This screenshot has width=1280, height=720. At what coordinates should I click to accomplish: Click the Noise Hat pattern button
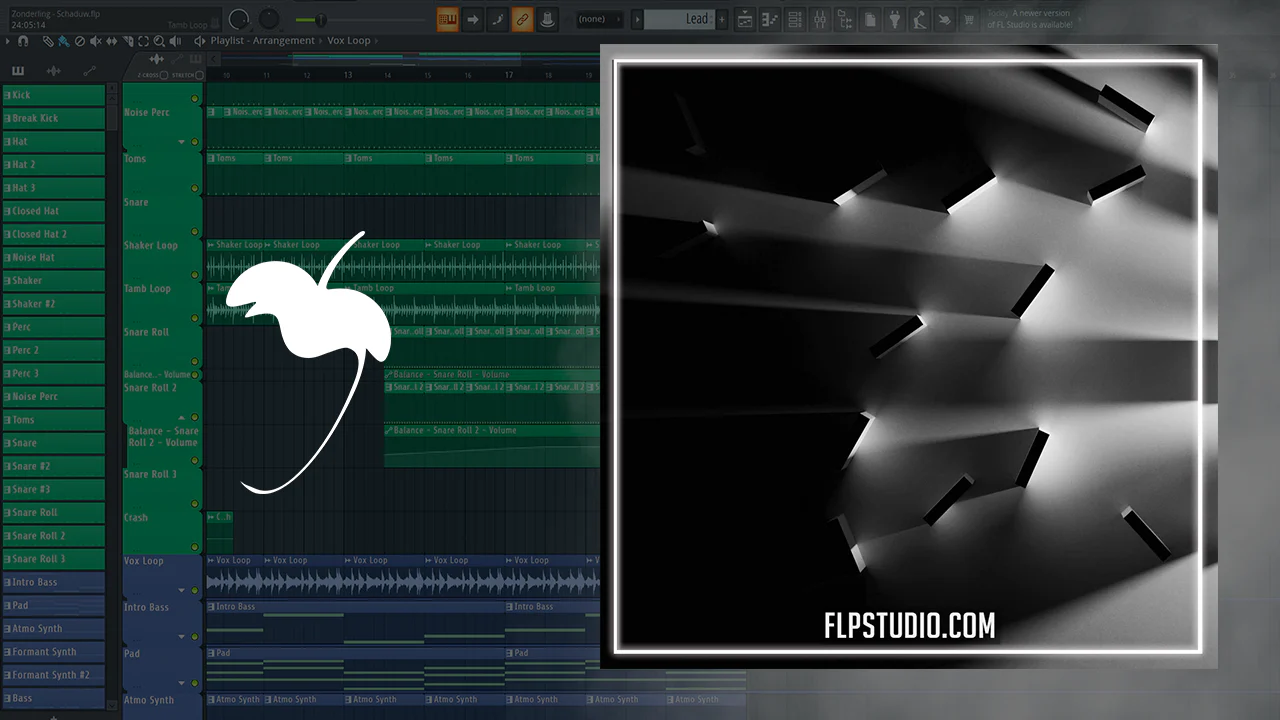53,257
